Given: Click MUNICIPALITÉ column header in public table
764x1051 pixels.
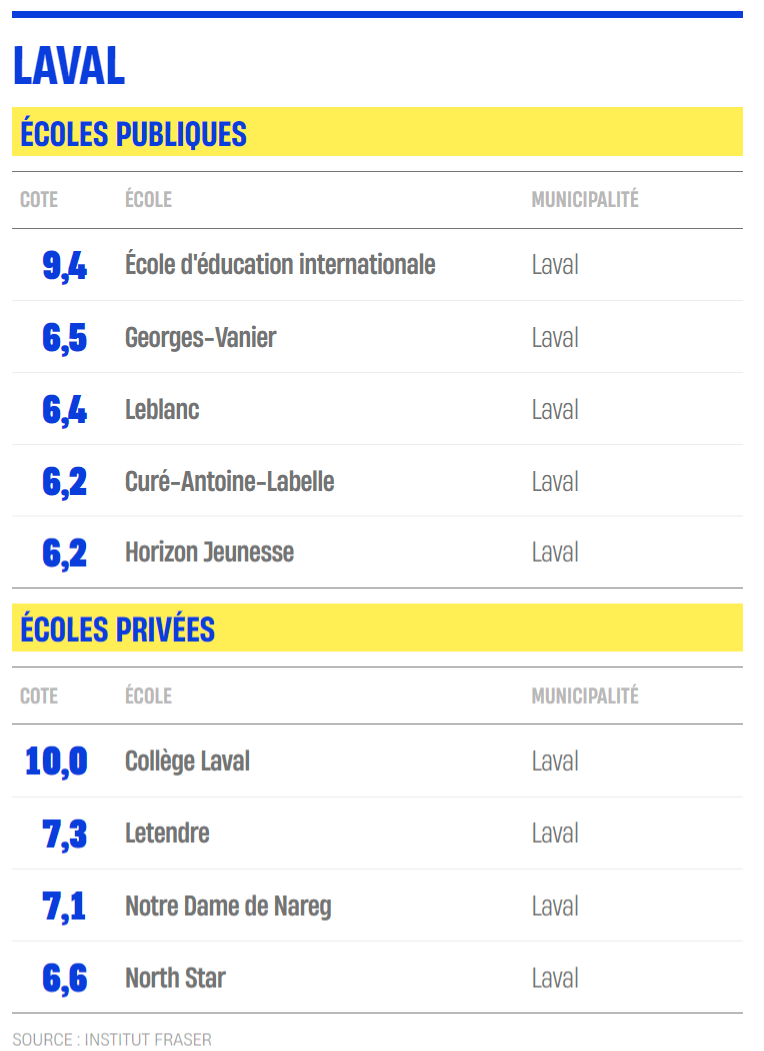Looking at the screenshot, I should [585, 199].
